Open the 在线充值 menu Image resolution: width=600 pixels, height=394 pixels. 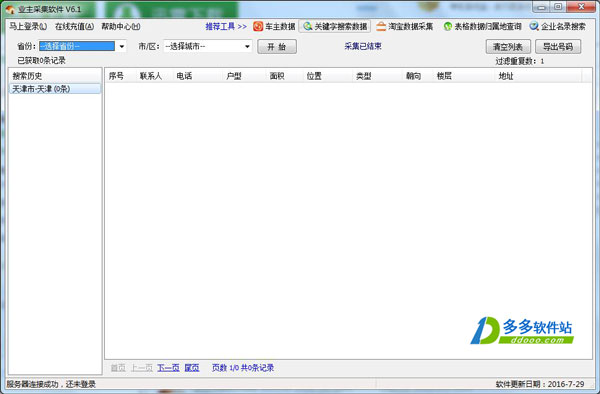pyautogui.click(x=74, y=26)
